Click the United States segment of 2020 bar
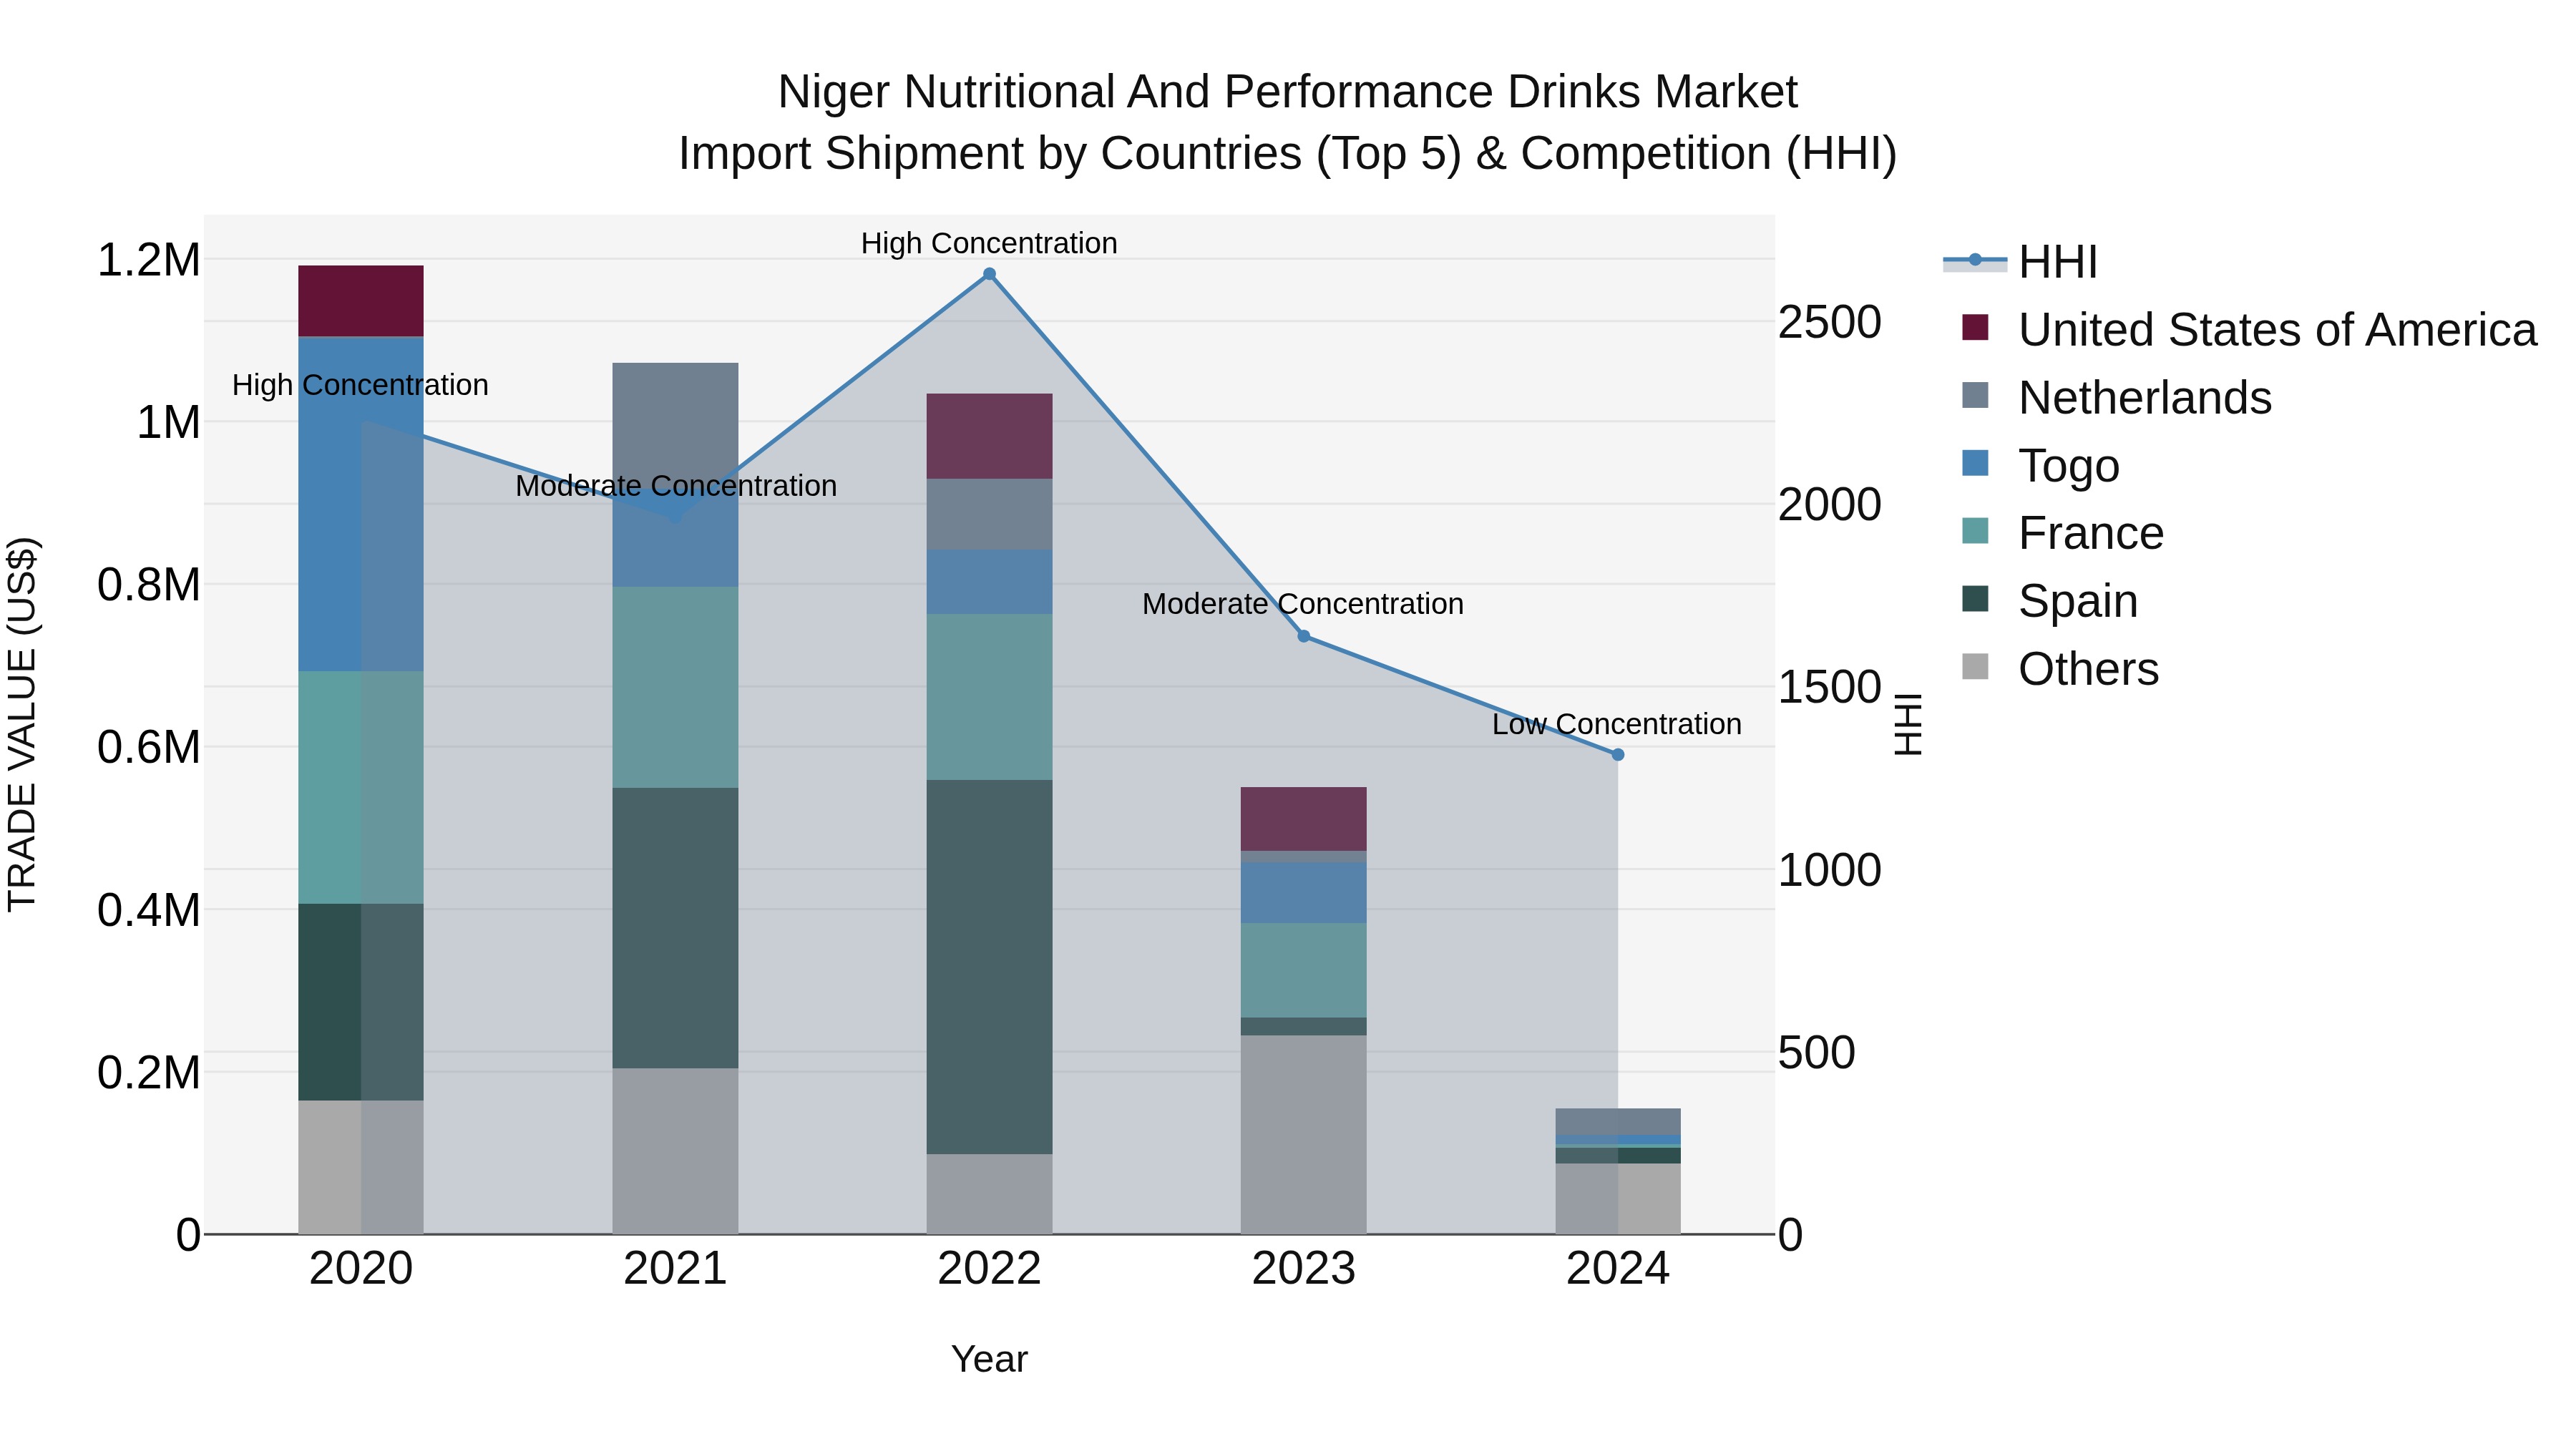This screenshot has width=2576, height=1449. [x=361, y=301]
